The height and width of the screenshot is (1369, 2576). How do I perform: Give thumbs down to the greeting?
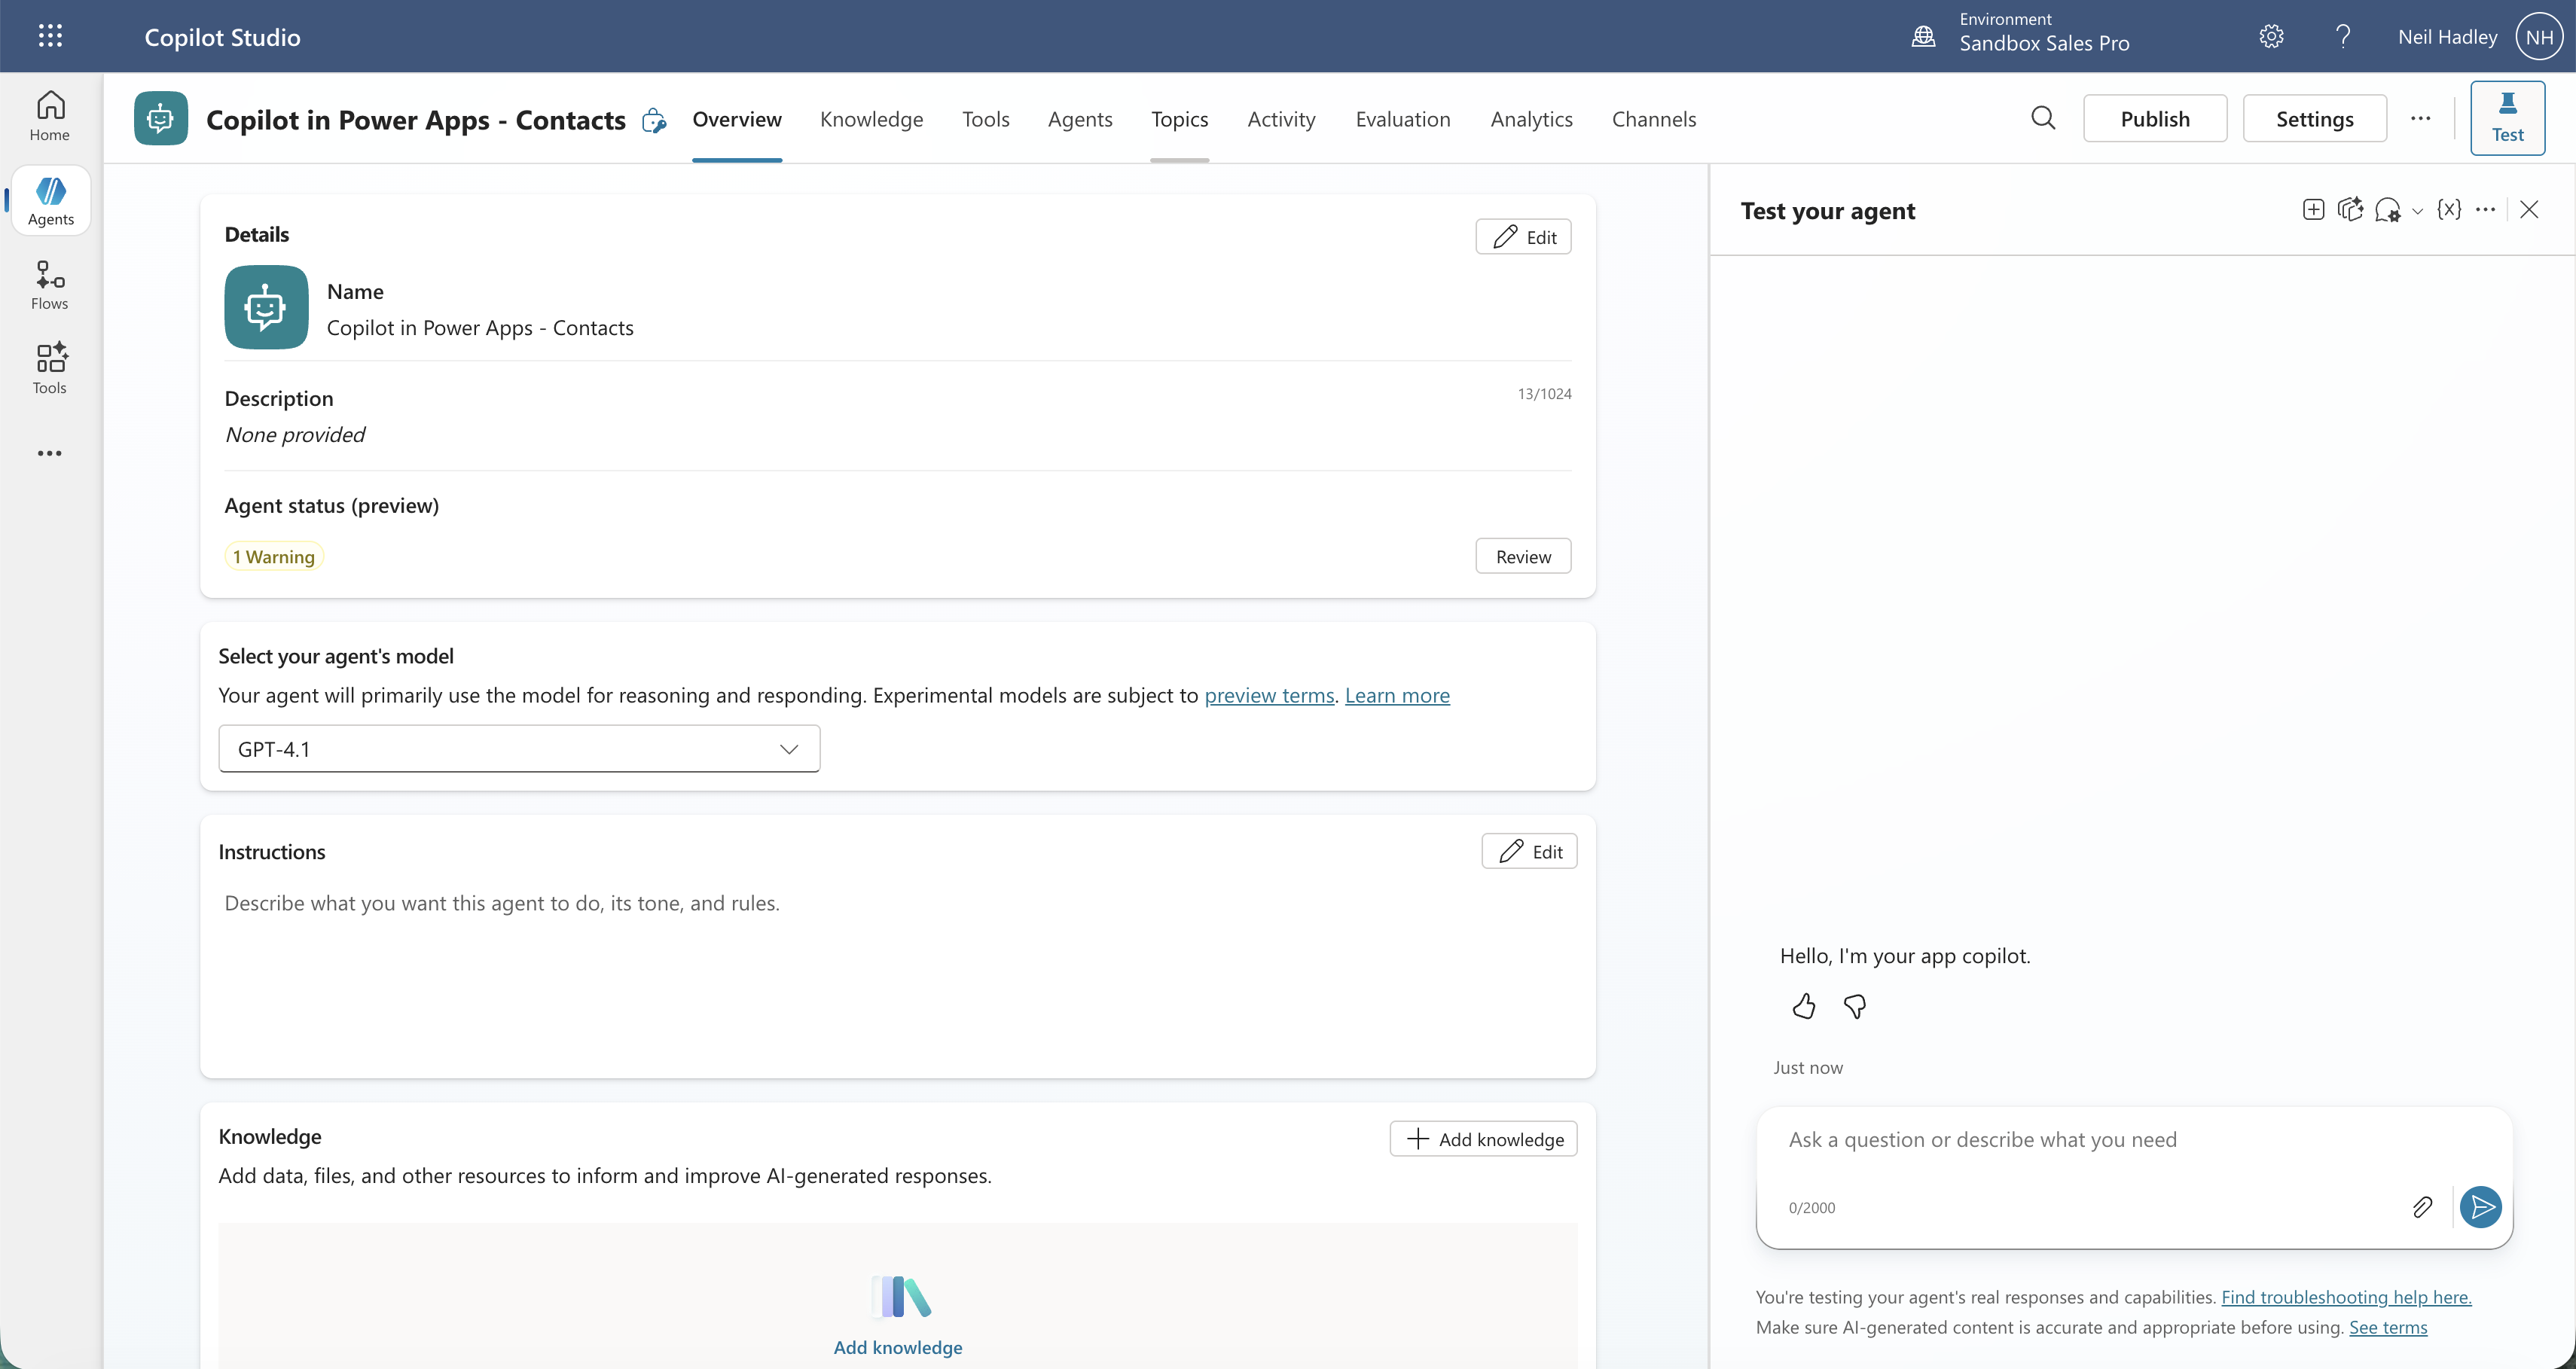[x=1855, y=1006]
